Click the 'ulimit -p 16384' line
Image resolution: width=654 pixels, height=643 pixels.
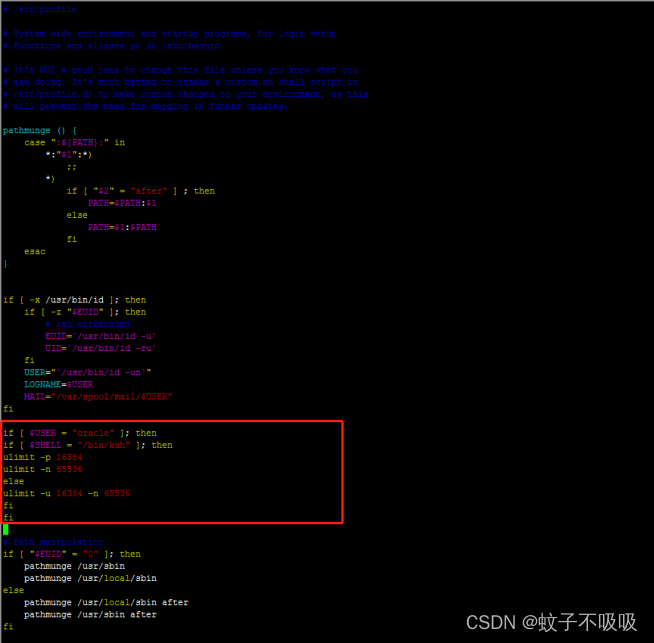tap(43, 457)
